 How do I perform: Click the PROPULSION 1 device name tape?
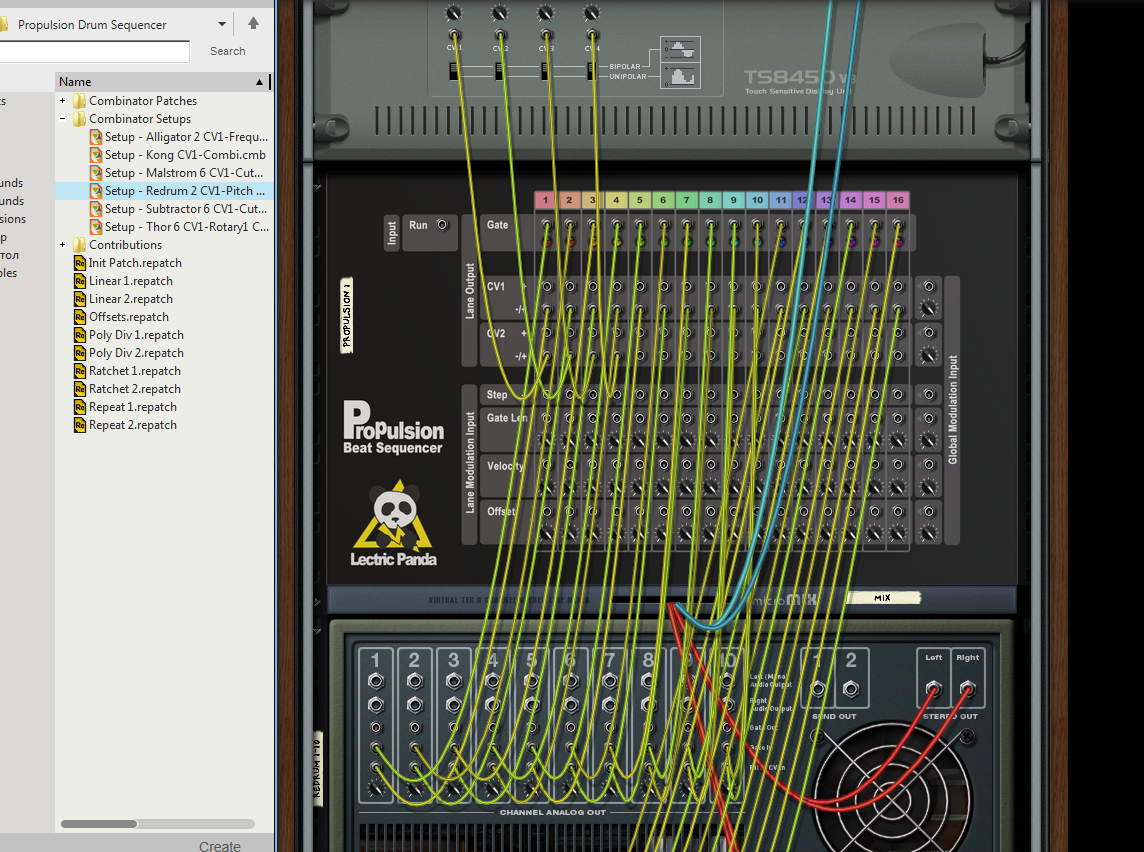pos(347,315)
